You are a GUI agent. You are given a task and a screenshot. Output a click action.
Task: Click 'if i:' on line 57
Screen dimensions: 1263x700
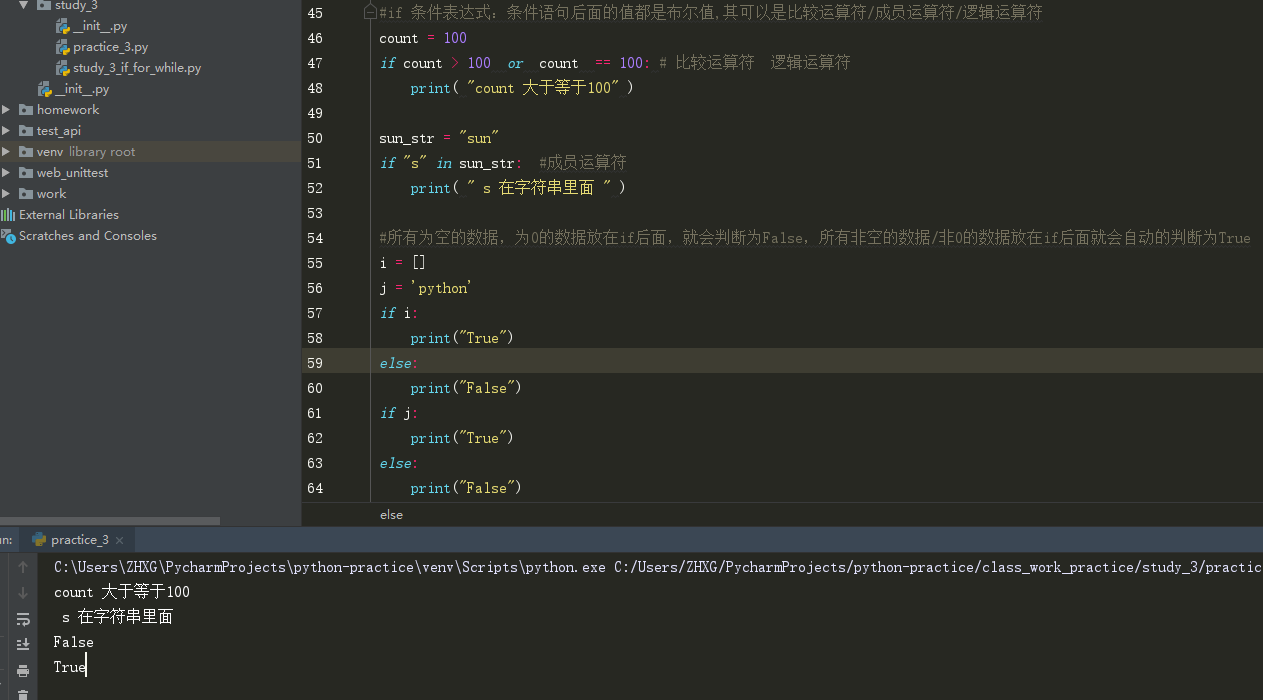(x=399, y=313)
